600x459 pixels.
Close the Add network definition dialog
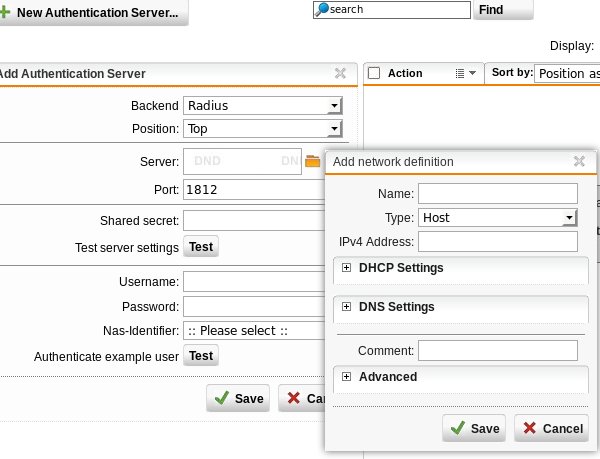[x=579, y=161]
